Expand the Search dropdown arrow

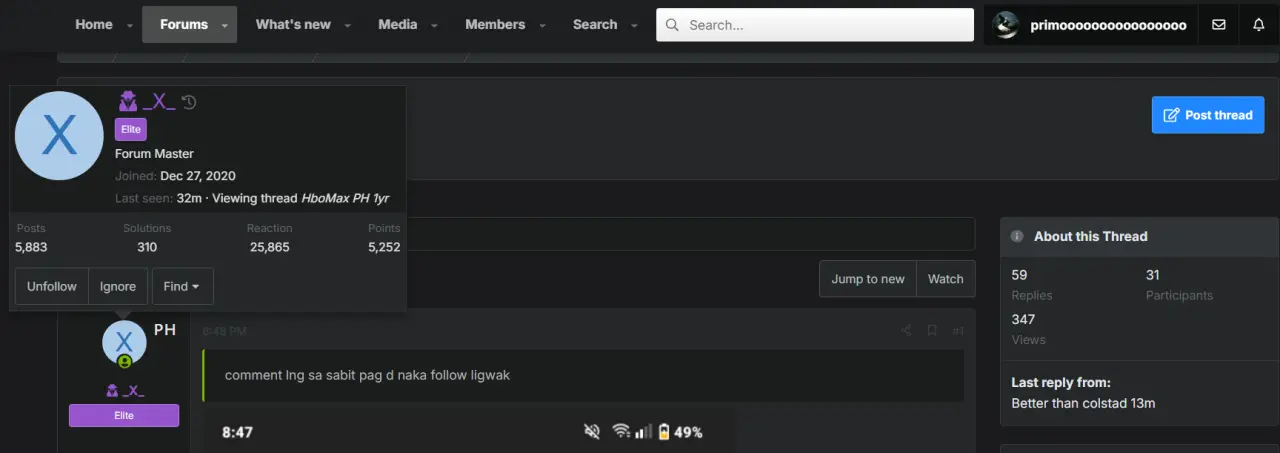point(635,25)
